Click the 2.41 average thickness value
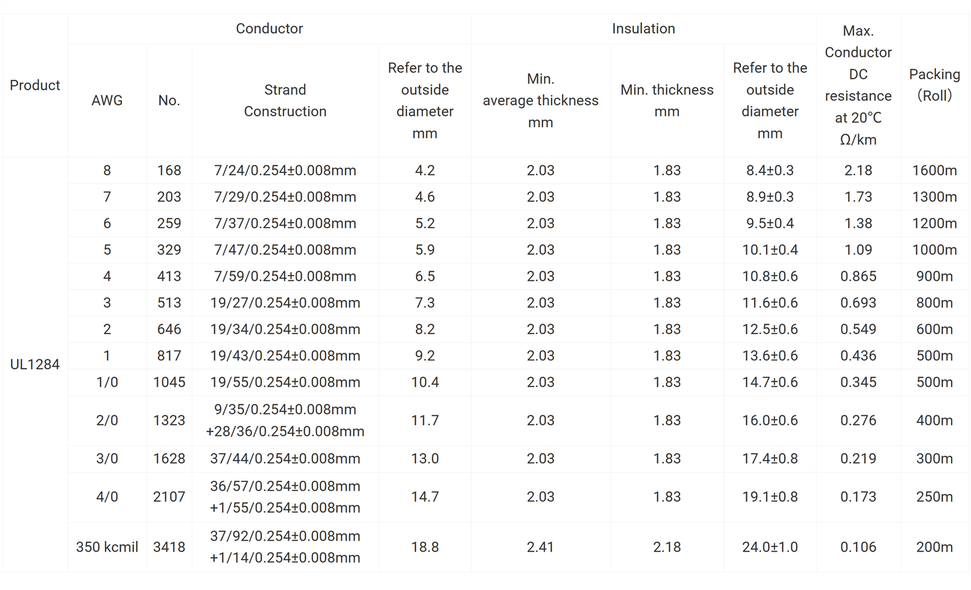Screen dimensions: 971x590 [540, 547]
